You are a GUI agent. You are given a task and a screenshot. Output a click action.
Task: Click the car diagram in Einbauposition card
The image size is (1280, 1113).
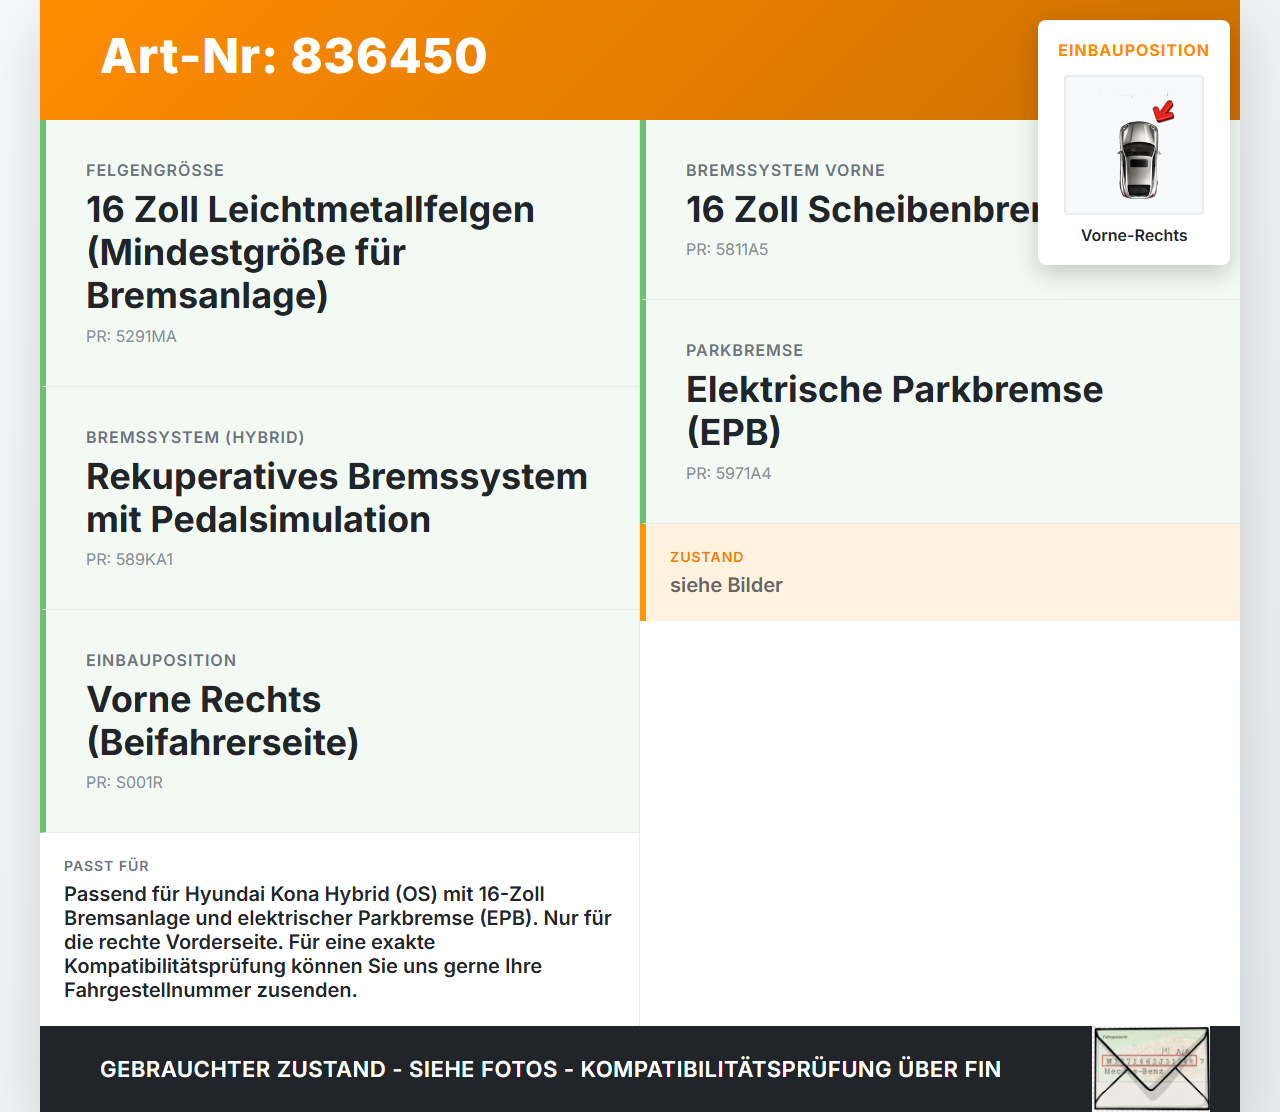click(x=1134, y=145)
